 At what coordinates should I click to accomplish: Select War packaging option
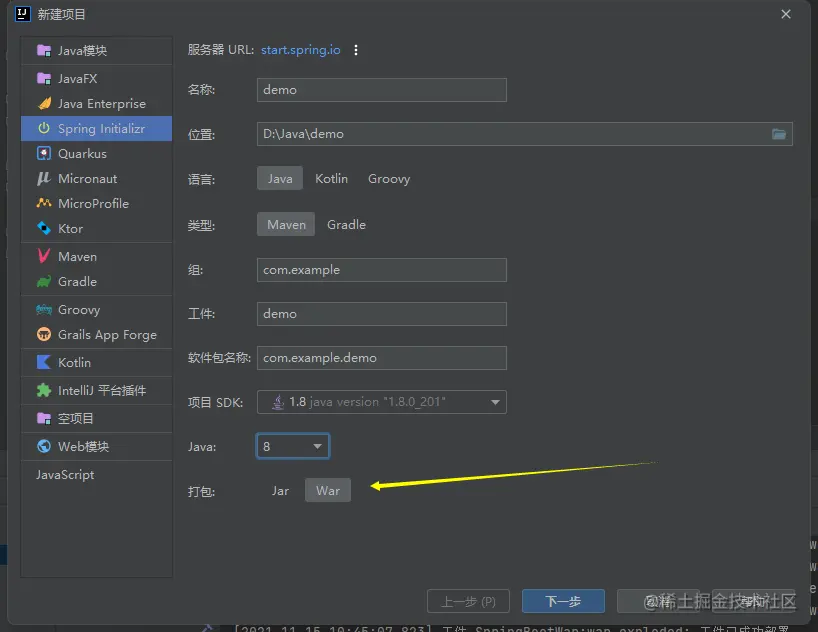(328, 491)
